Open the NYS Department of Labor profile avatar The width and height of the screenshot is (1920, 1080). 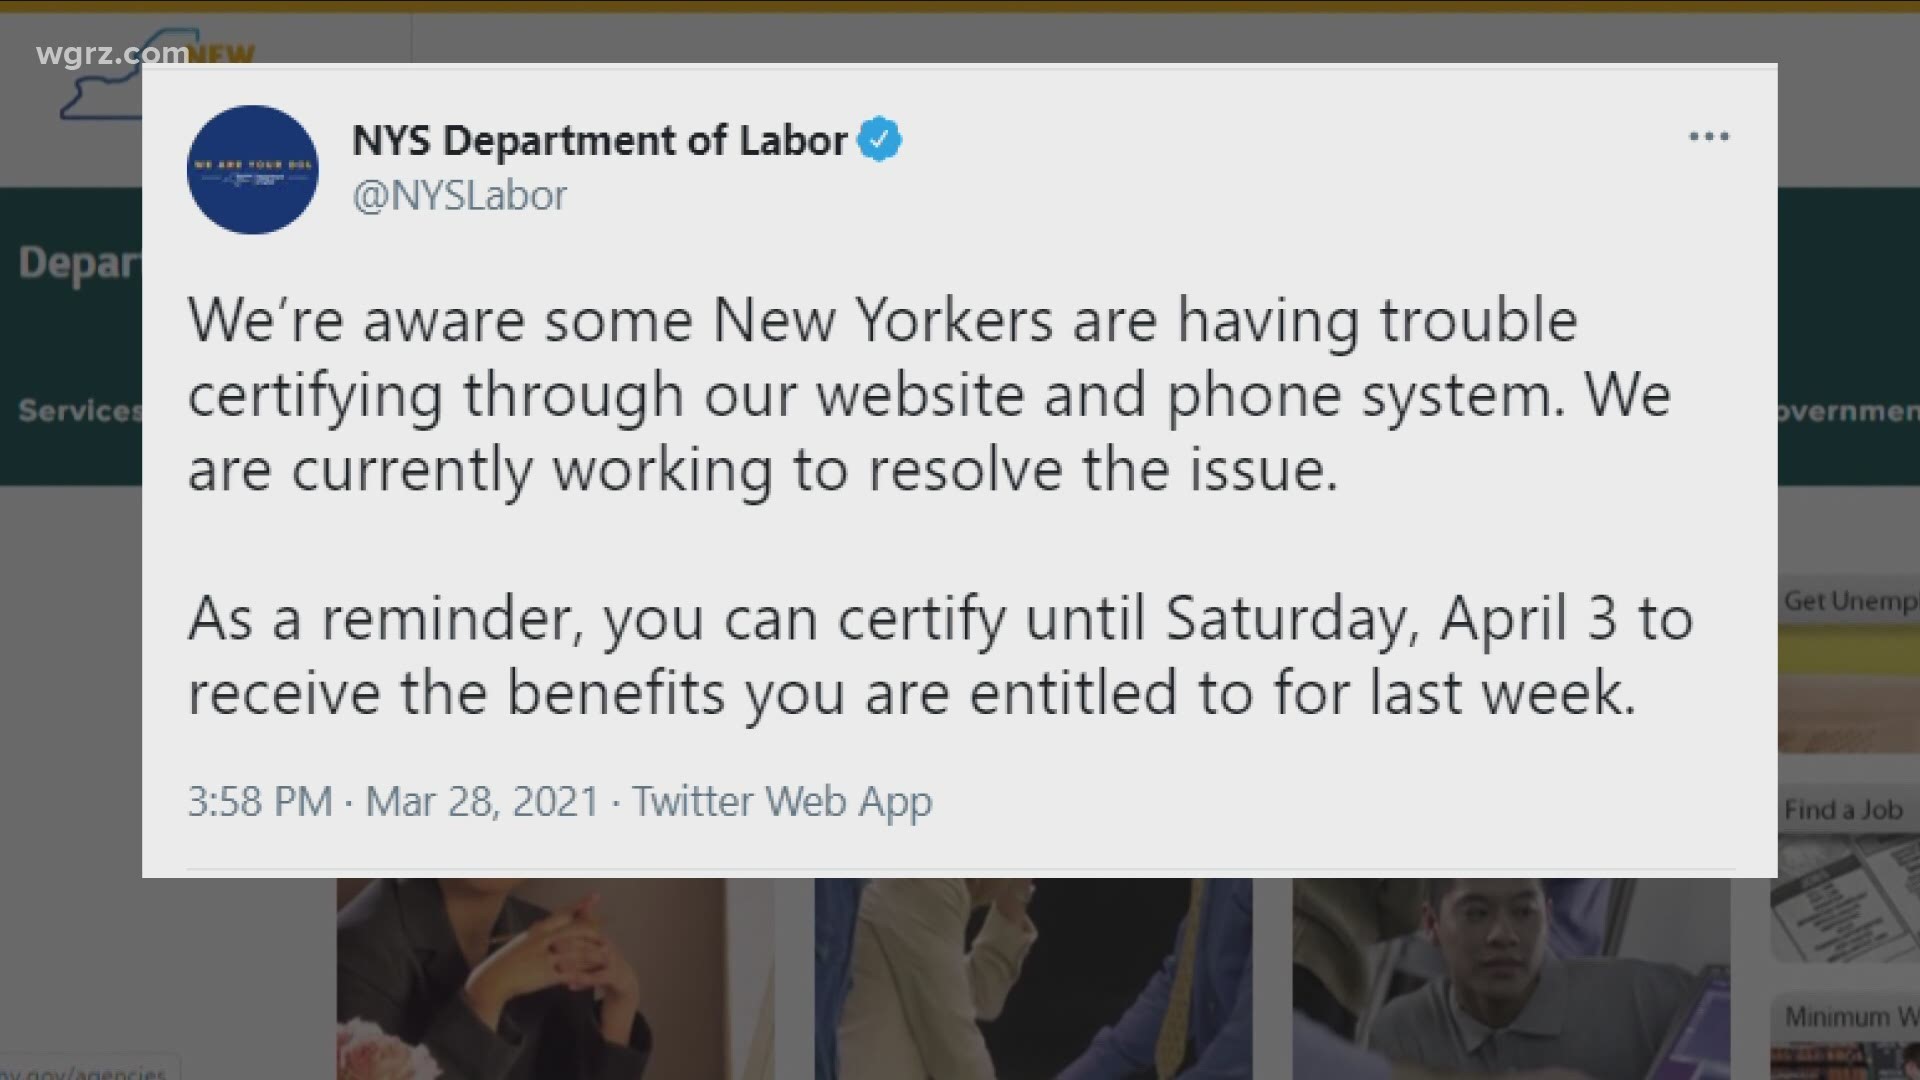(x=252, y=169)
